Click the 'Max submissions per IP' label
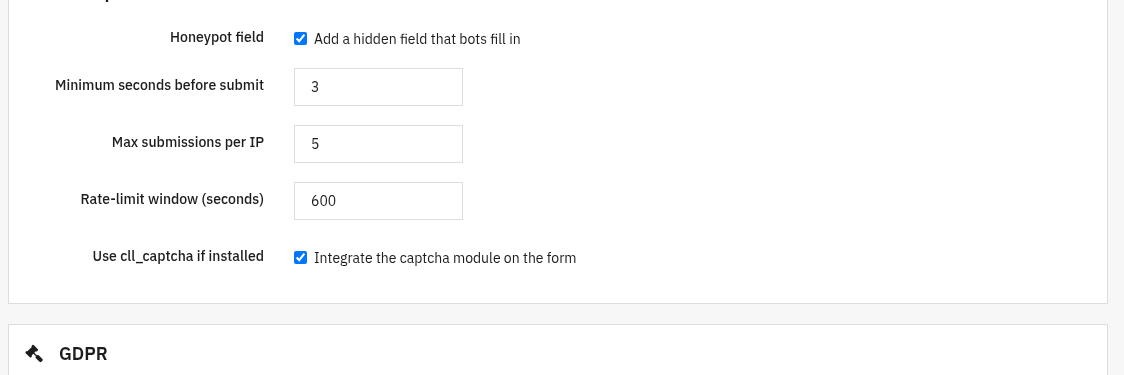Image resolution: width=1124 pixels, height=375 pixels. point(188,142)
